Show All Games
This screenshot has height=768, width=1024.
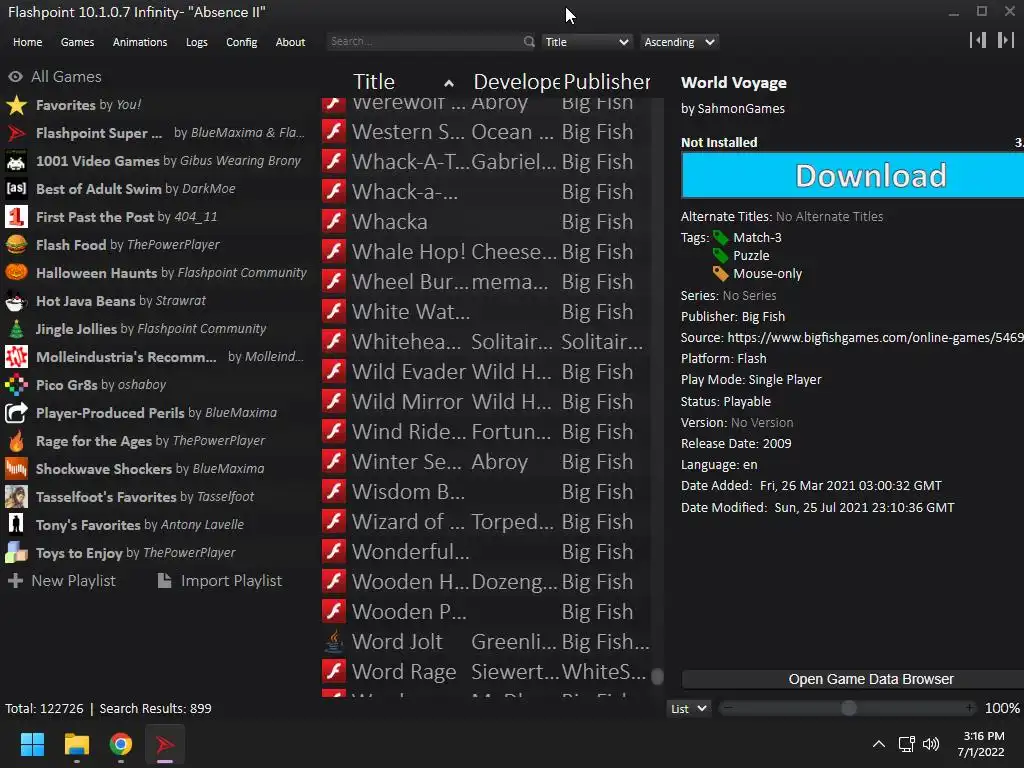pyautogui.click(x=55, y=76)
